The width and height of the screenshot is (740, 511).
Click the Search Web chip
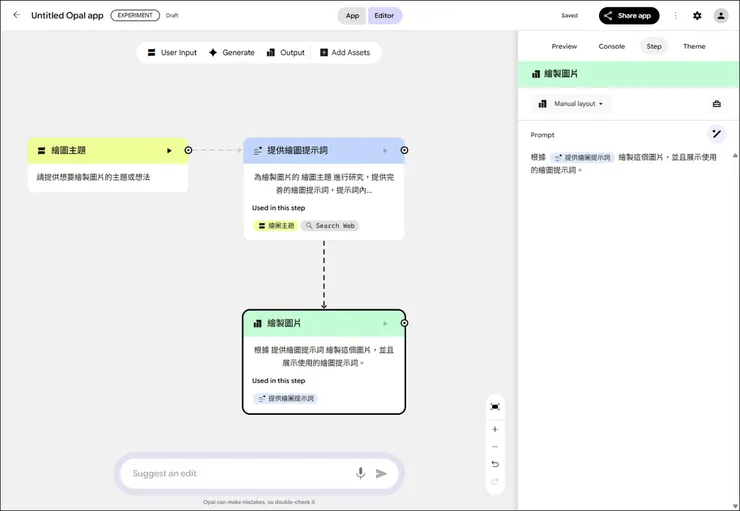[x=330, y=226]
